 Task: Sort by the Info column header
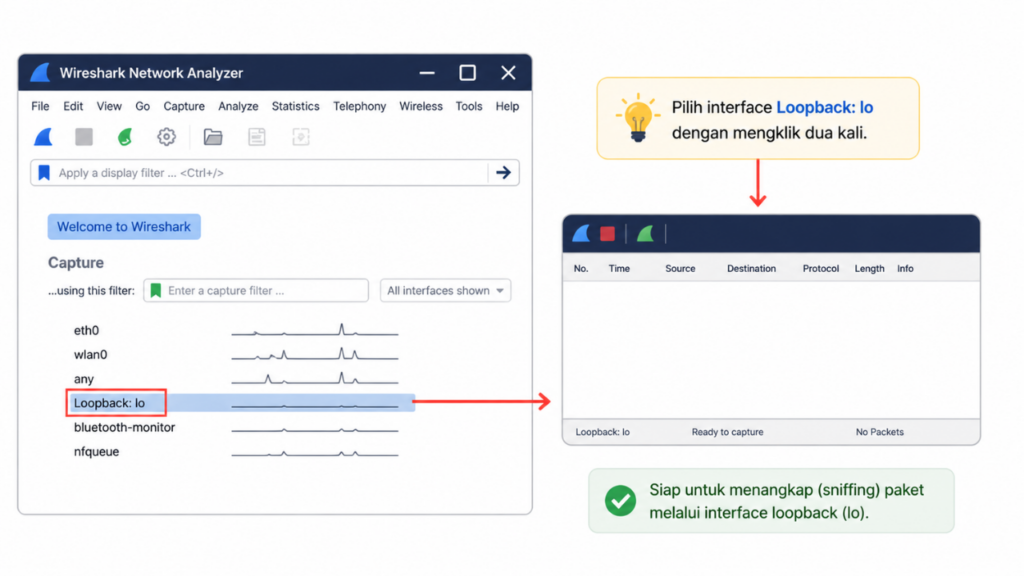(x=905, y=268)
